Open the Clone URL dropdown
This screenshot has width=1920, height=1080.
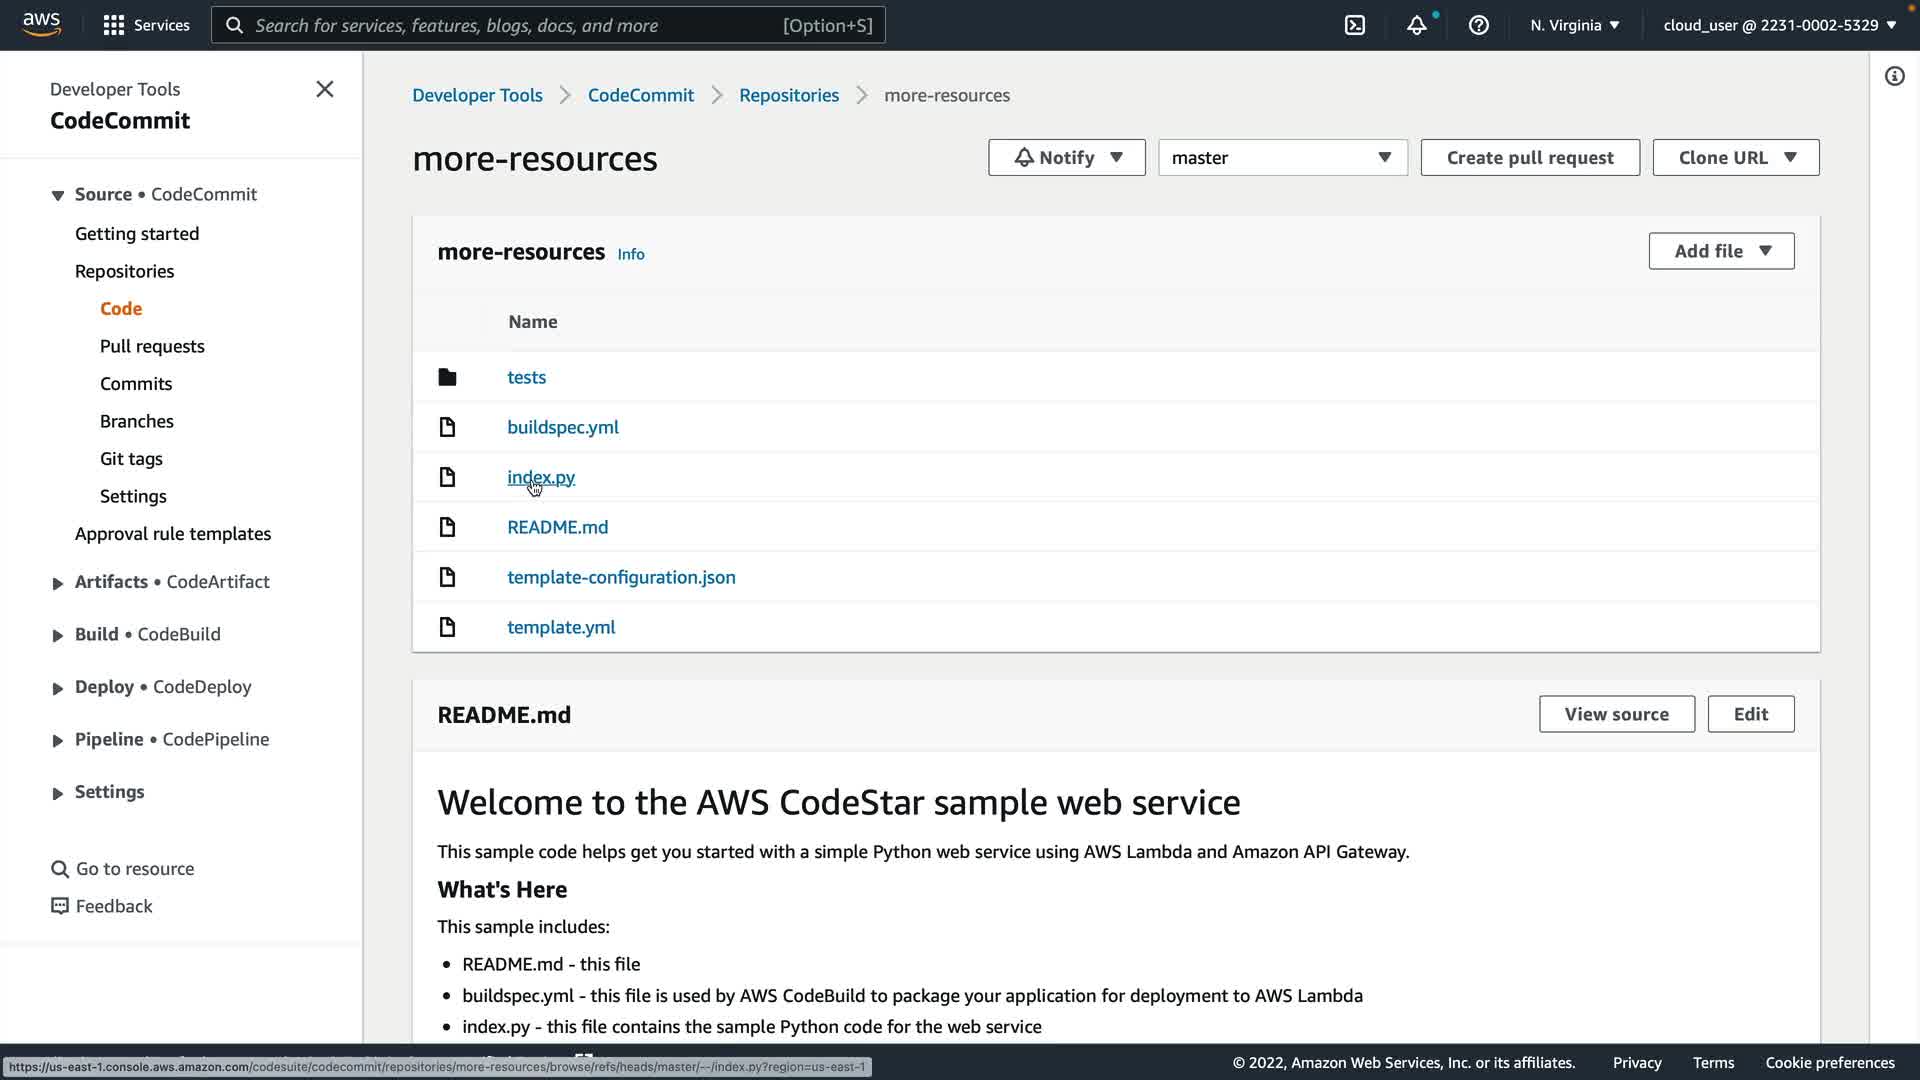click(x=1735, y=158)
